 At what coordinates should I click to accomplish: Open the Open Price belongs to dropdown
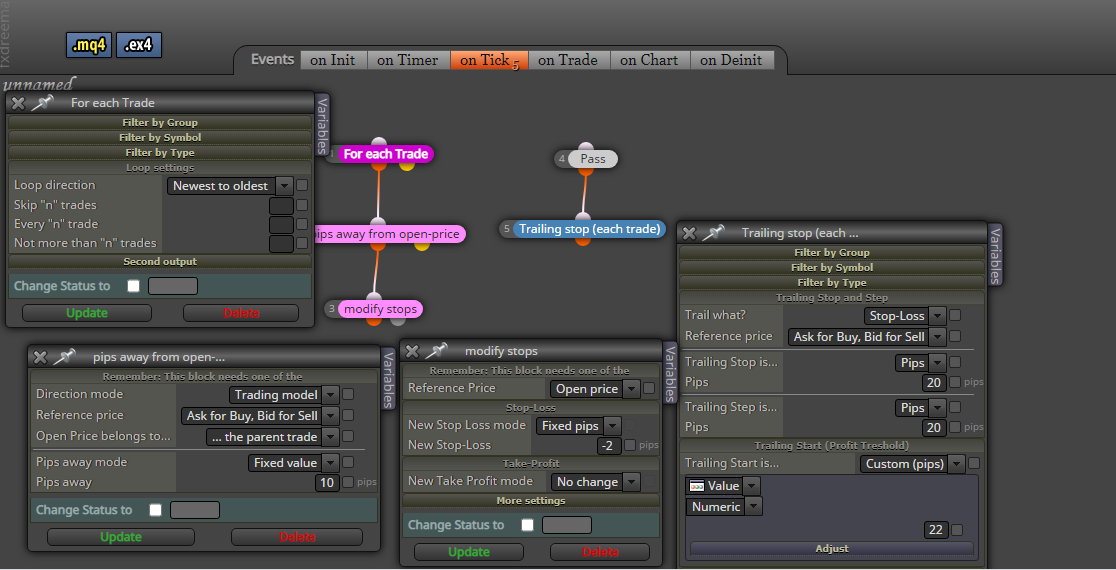pos(273,437)
